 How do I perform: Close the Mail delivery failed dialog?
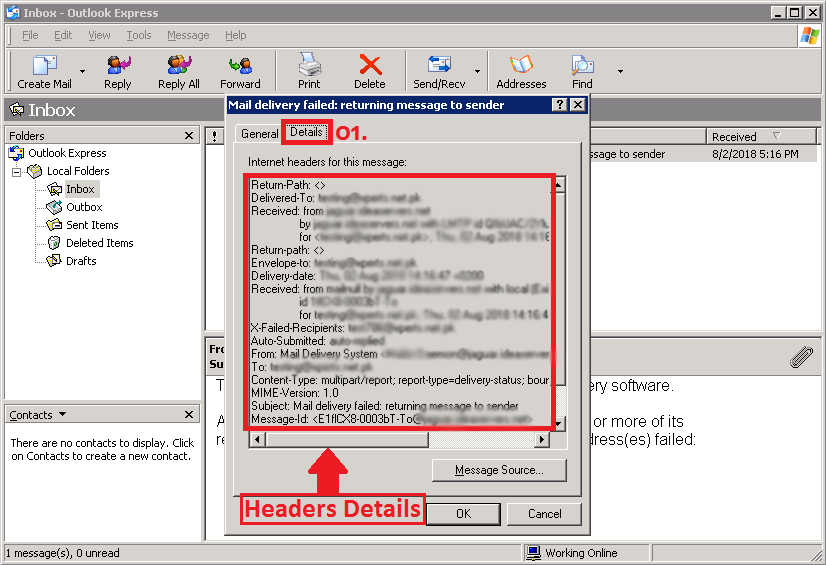[x=578, y=104]
